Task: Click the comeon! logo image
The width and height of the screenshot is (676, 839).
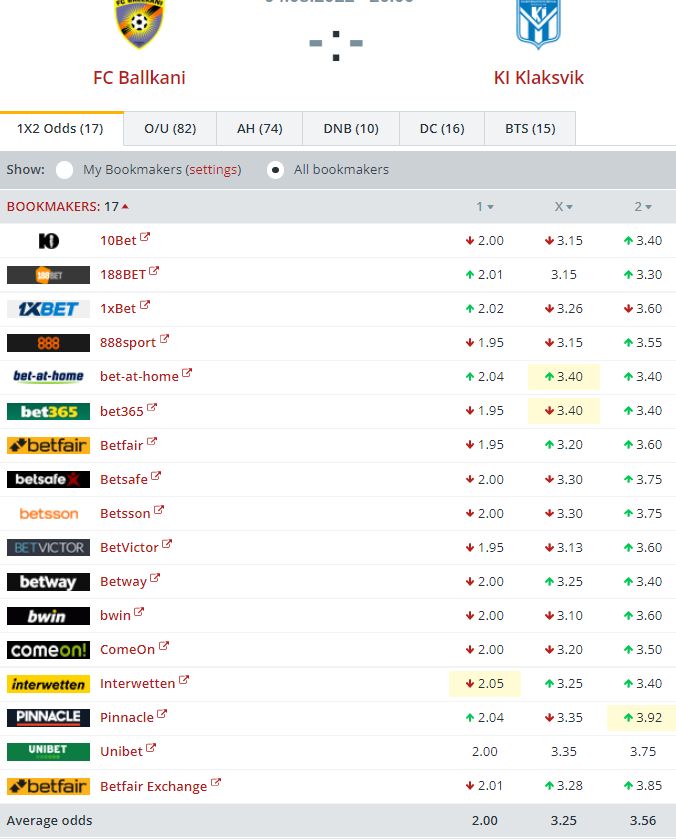Action: click(48, 650)
